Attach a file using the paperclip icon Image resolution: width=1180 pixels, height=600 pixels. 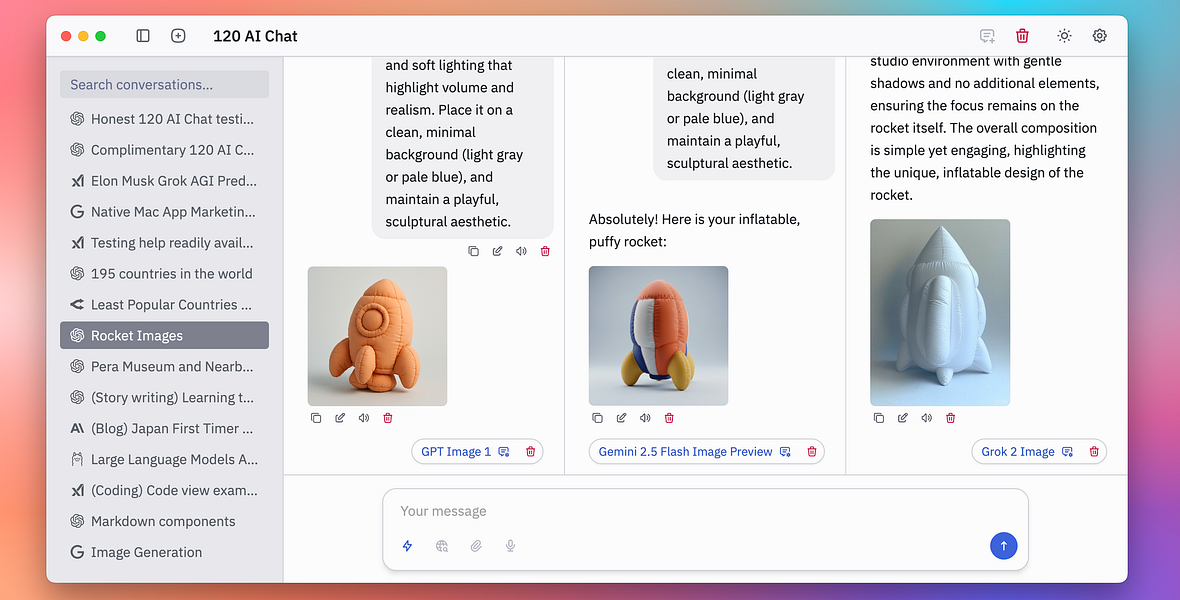tap(476, 546)
